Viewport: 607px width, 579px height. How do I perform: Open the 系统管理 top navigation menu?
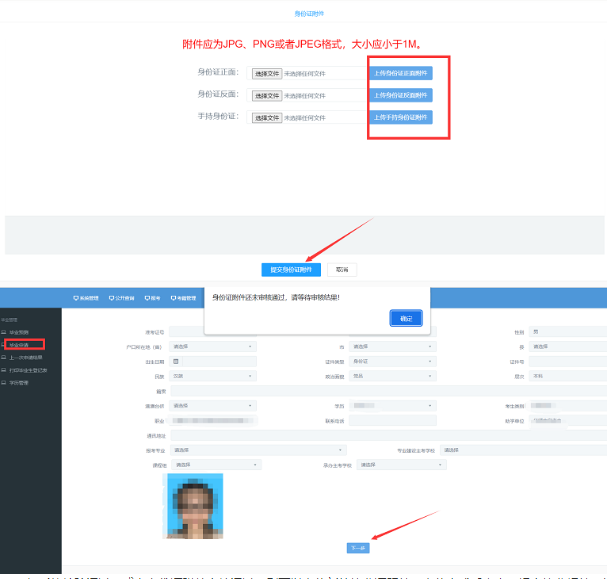pos(86,298)
